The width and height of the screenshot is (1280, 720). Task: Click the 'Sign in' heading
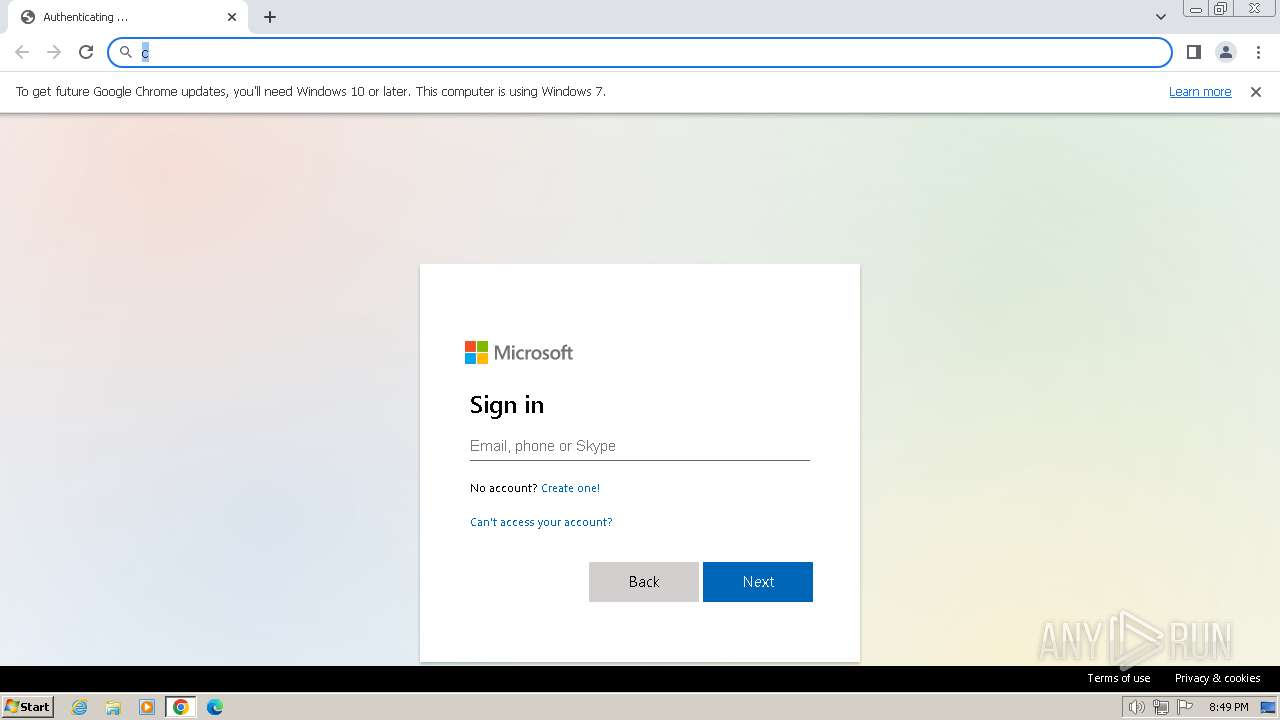pos(507,405)
